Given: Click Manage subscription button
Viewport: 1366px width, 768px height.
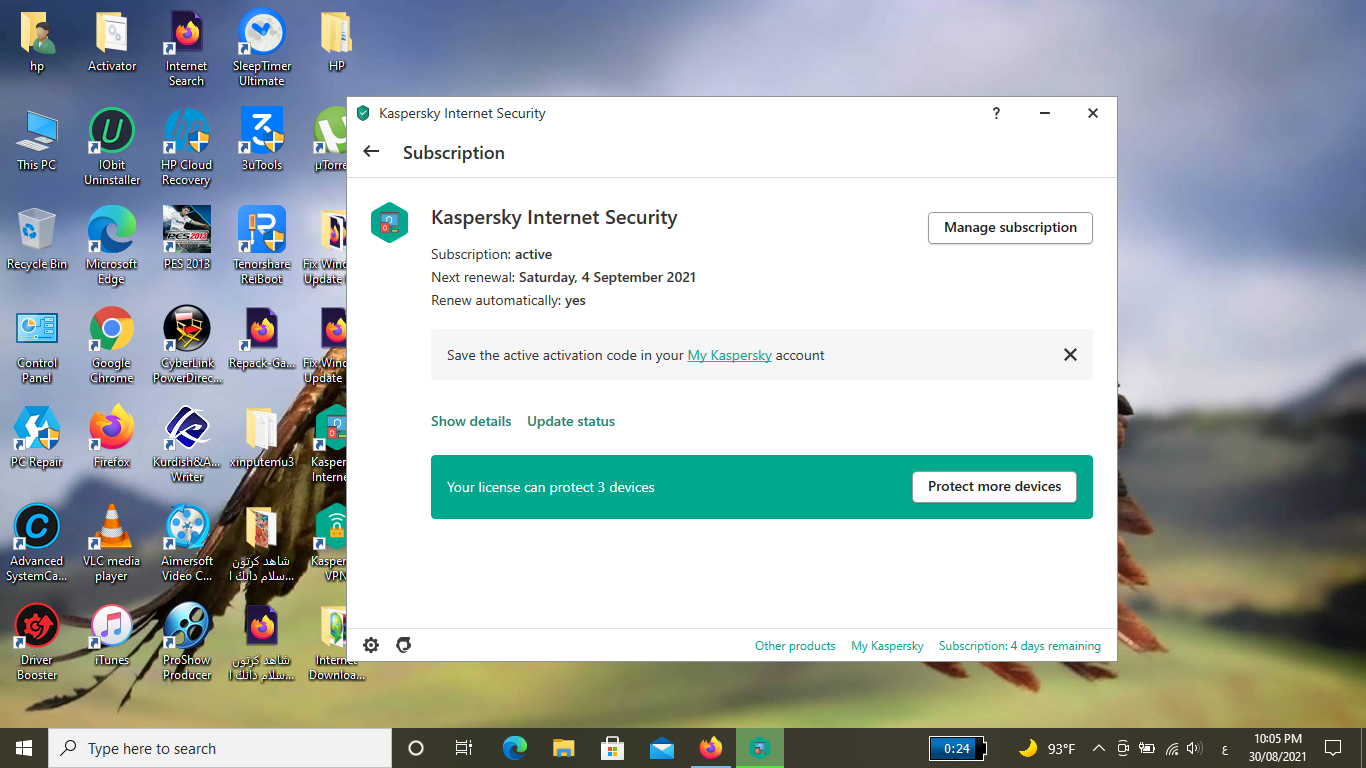Looking at the screenshot, I should click(1010, 227).
